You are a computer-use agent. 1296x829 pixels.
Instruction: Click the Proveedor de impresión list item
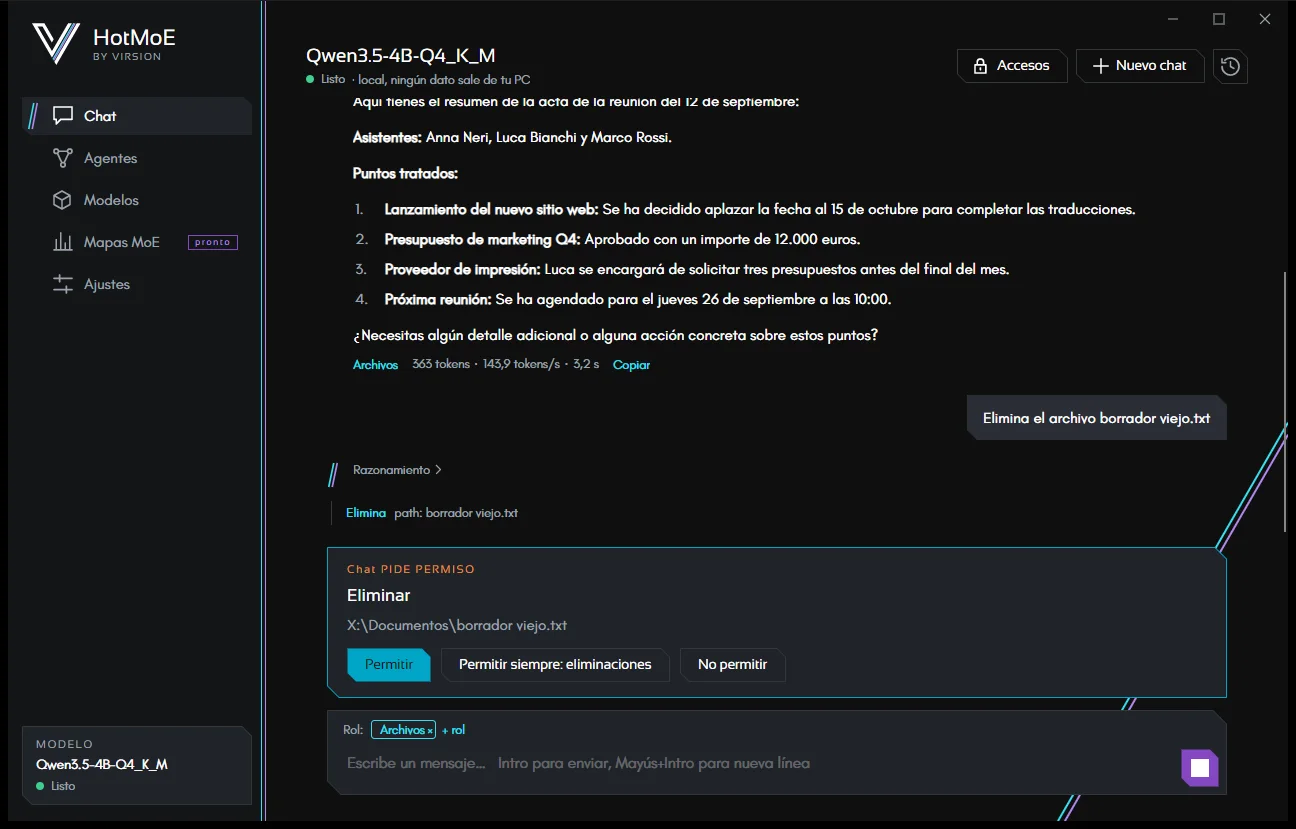[x=681, y=270]
